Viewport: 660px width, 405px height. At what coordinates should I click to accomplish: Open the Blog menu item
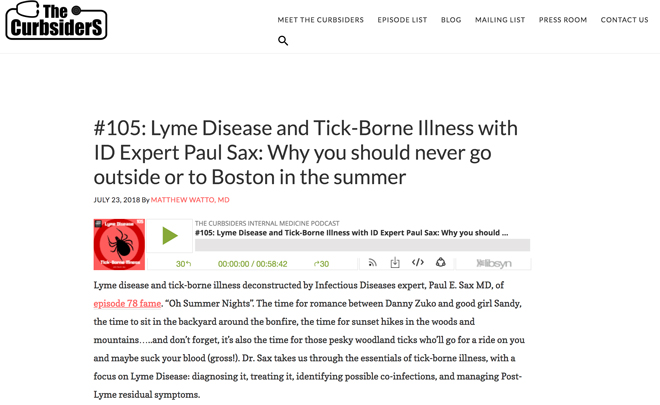(451, 20)
